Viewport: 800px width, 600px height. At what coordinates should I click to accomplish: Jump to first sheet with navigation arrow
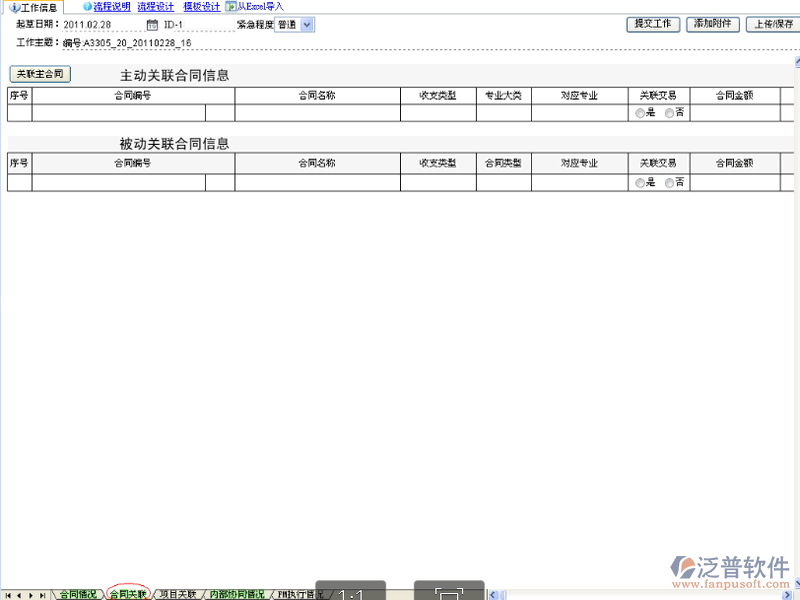tap(8, 595)
